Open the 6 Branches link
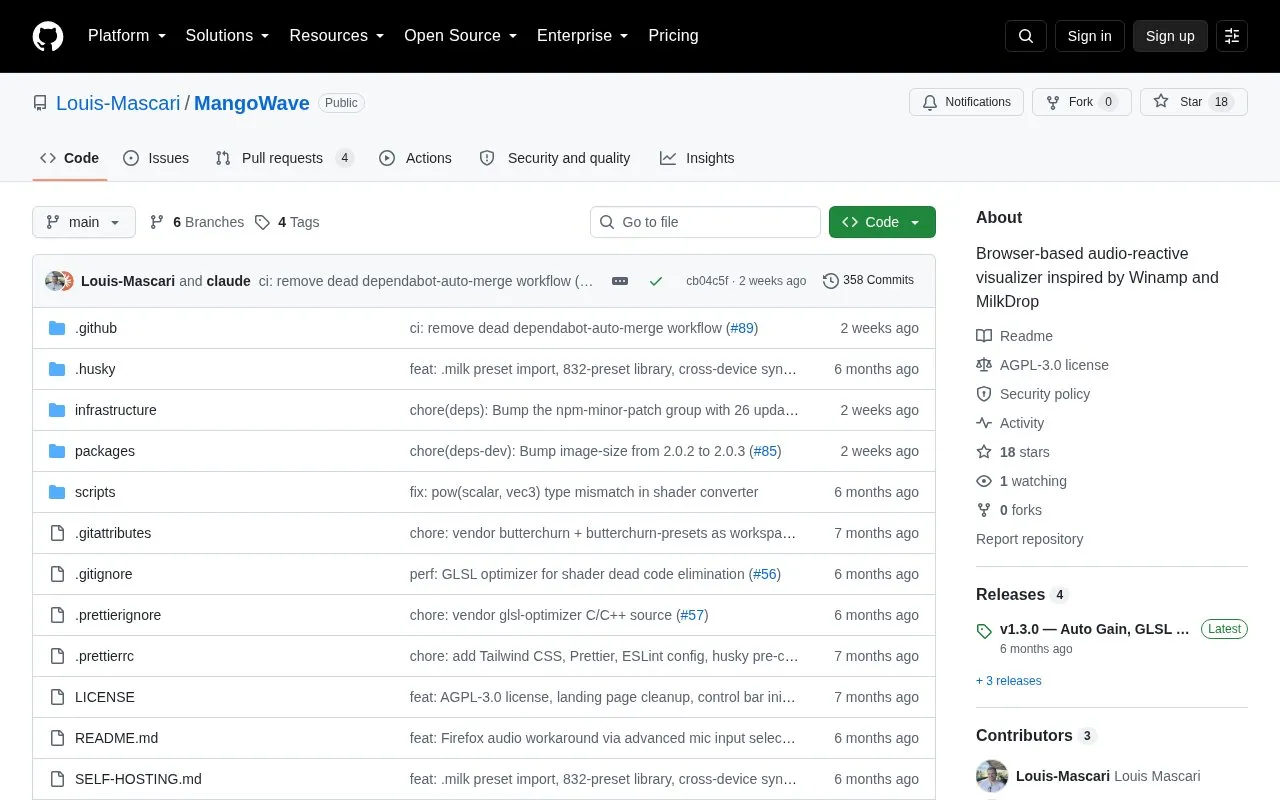This screenshot has height=800, width=1280. coord(197,222)
